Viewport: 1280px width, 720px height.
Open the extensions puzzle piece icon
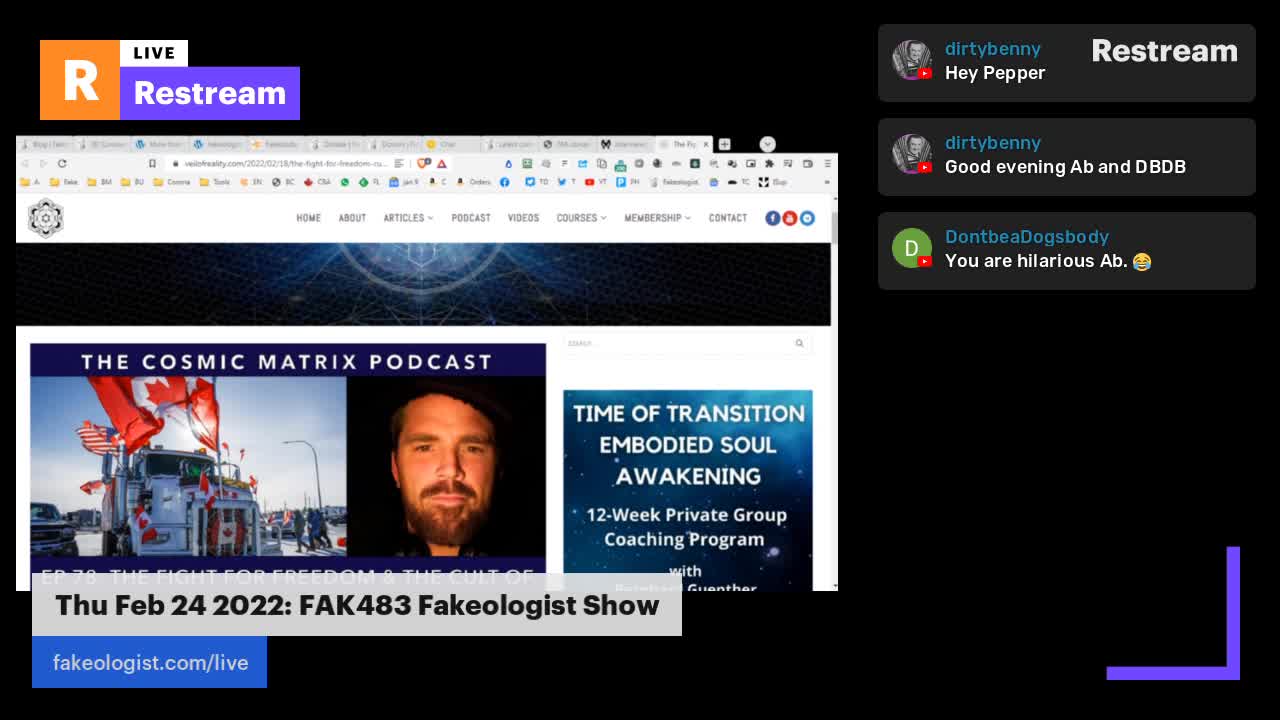(769, 164)
